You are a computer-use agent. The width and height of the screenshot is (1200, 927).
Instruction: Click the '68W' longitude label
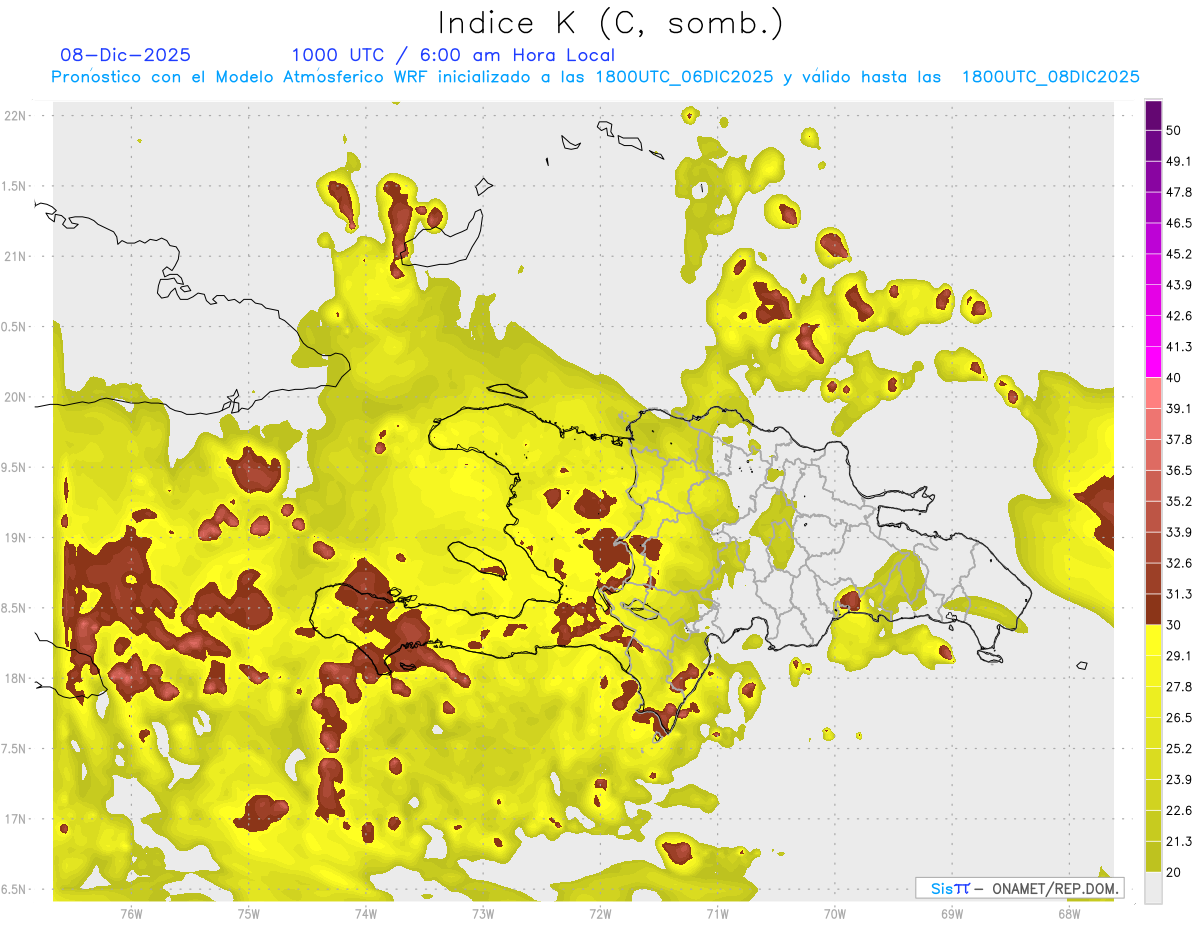click(x=1069, y=914)
